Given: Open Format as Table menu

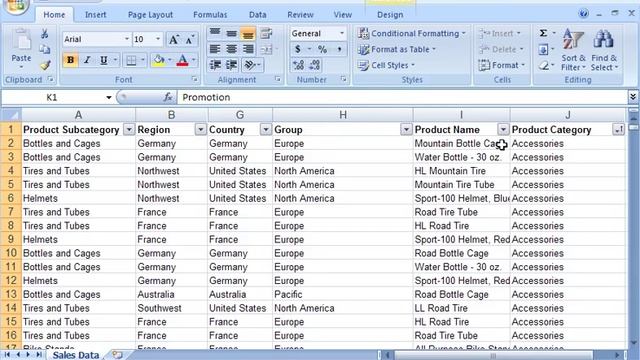Looking at the screenshot, I should [397, 49].
